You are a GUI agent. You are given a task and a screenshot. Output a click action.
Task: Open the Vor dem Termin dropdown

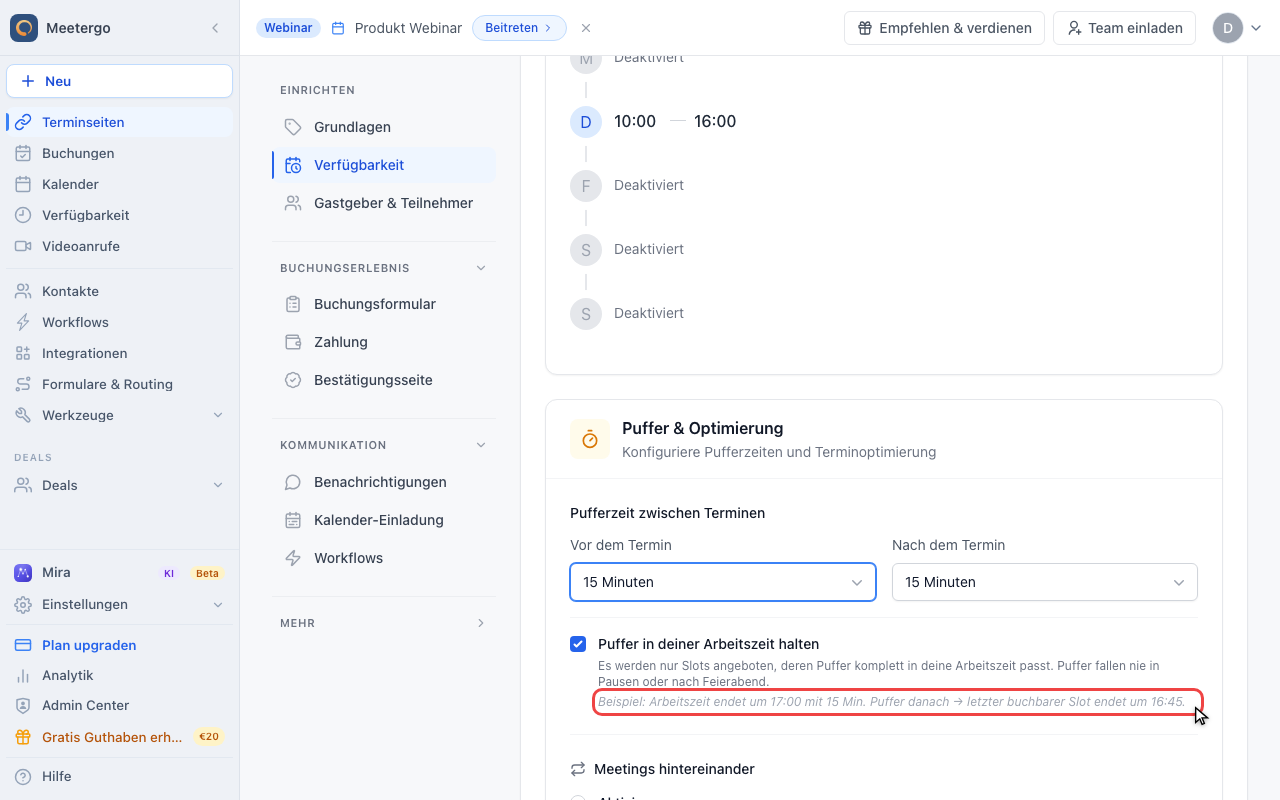(723, 582)
